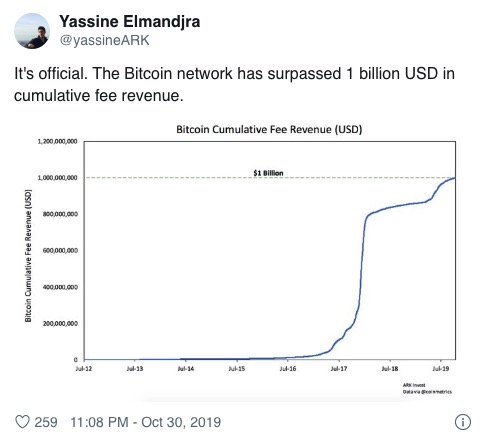Click the Jul-17 x-axis marker
The height and width of the screenshot is (436, 486).
click(x=339, y=369)
